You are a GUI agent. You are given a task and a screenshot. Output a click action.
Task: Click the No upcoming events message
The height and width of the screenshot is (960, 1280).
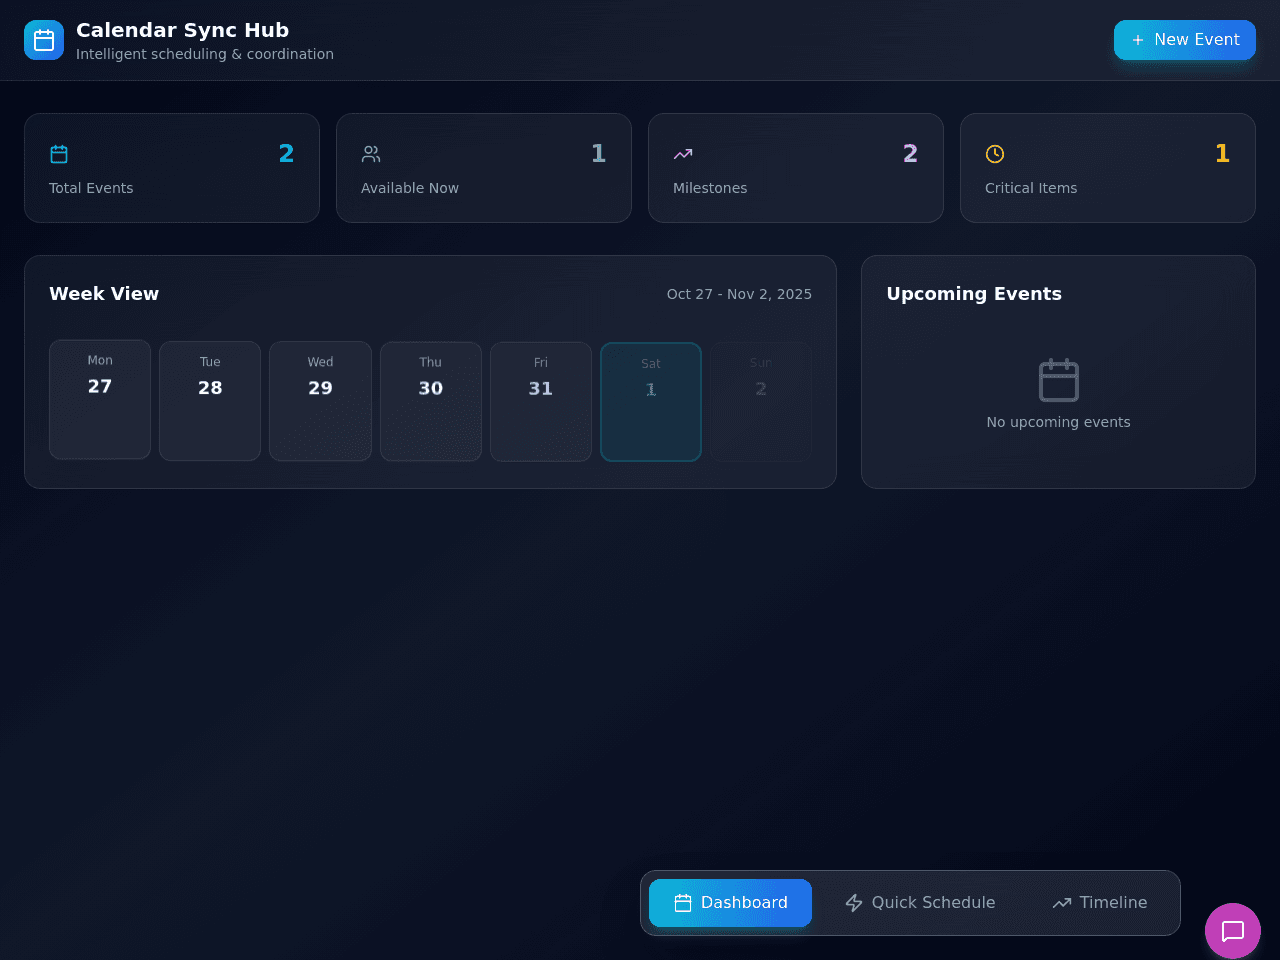click(x=1058, y=422)
